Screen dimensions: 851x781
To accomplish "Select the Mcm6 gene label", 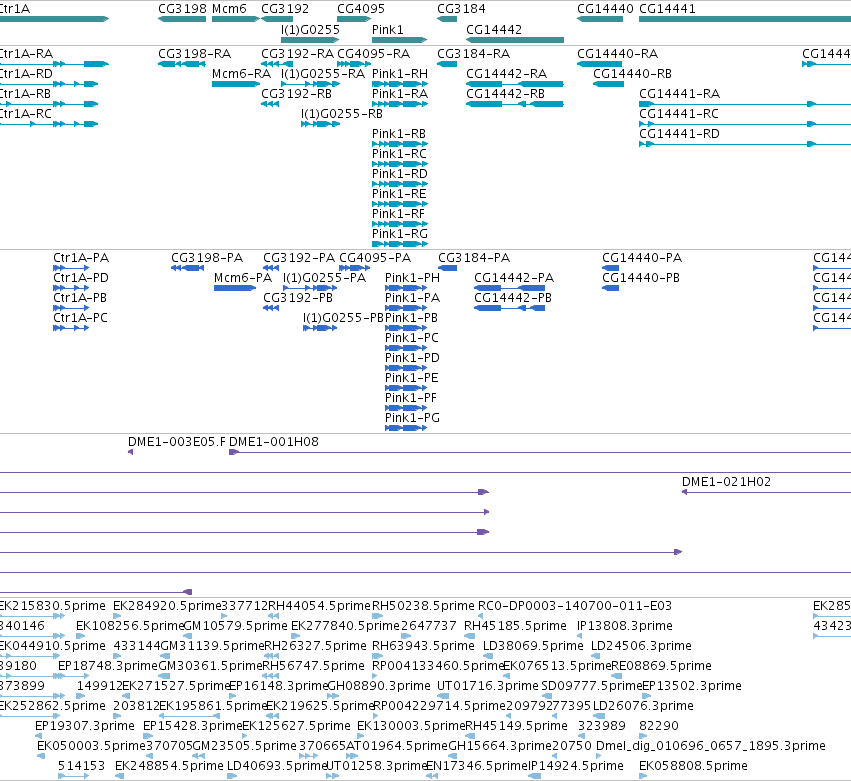I will pos(229,9).
